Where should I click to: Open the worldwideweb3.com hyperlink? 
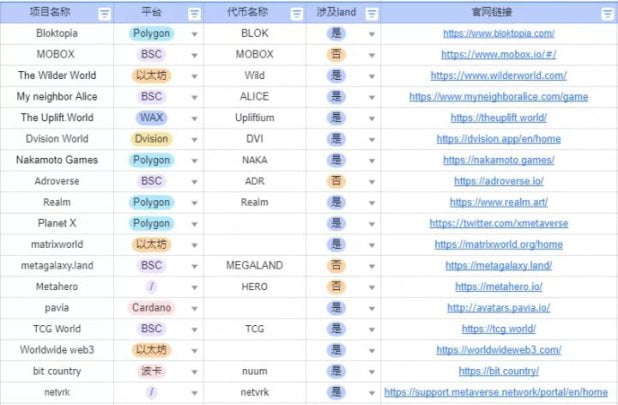click(498, 350)
